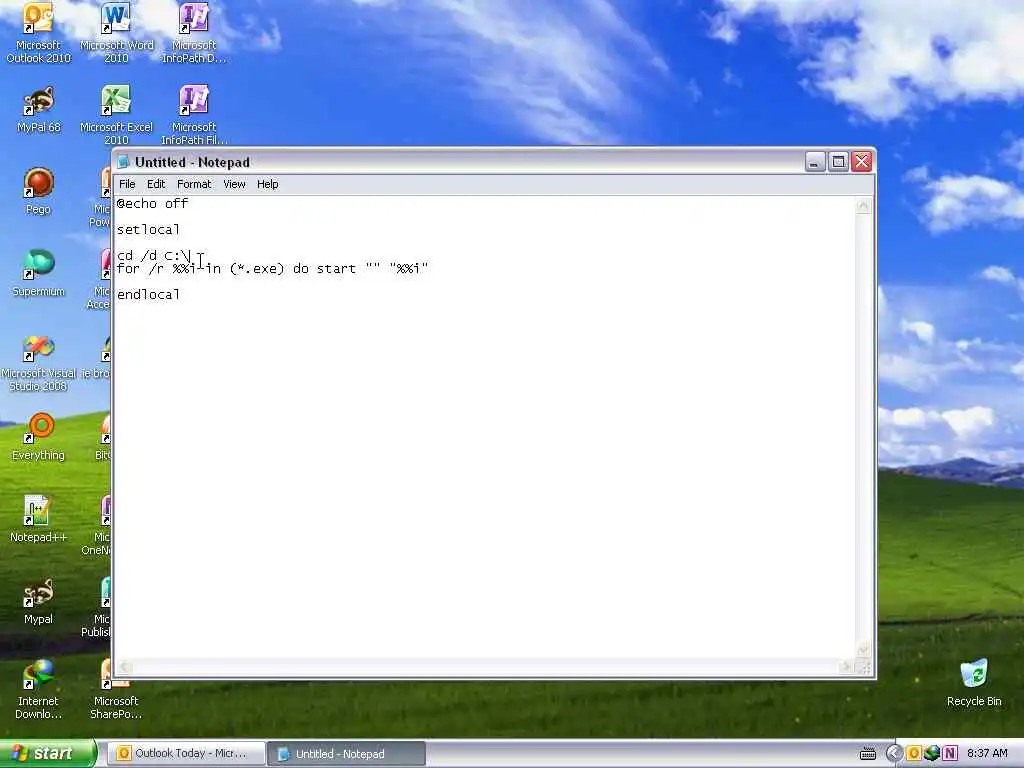
Task: Open the Format menu in Notepad
Action: [x=194, y=184]
